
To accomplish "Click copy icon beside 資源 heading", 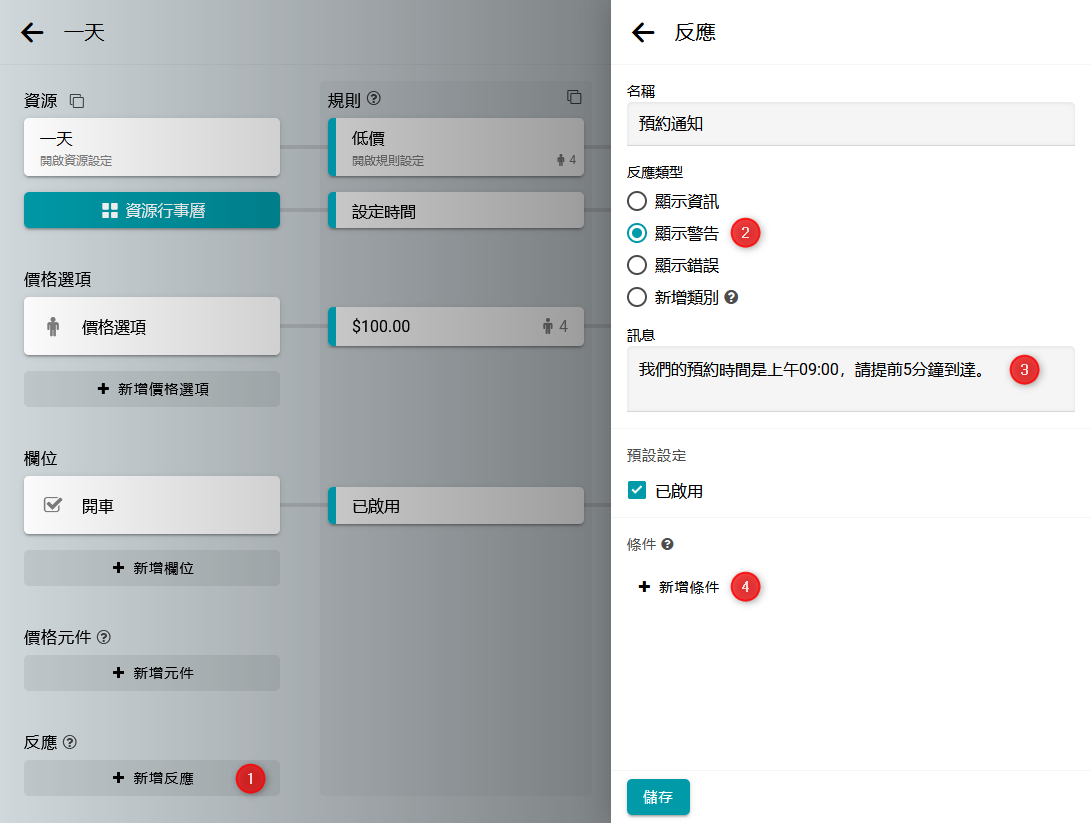I will pyautogui.click(x=77, y=101).
